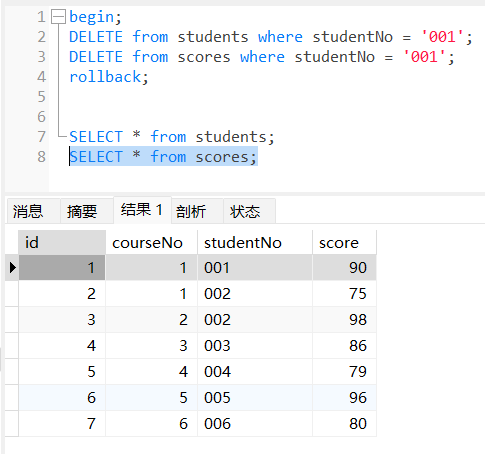The width and height of the screenshot is (485, 454).
Task: Click the 'rollback;' statement
Action: [109, 77]
